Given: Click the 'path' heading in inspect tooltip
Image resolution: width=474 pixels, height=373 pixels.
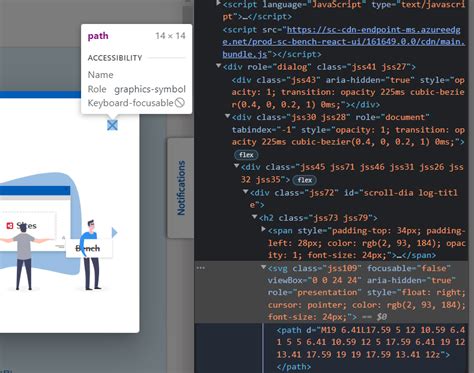Looking at the screenshot, I should pyautogui.click(x=98, y=36).
